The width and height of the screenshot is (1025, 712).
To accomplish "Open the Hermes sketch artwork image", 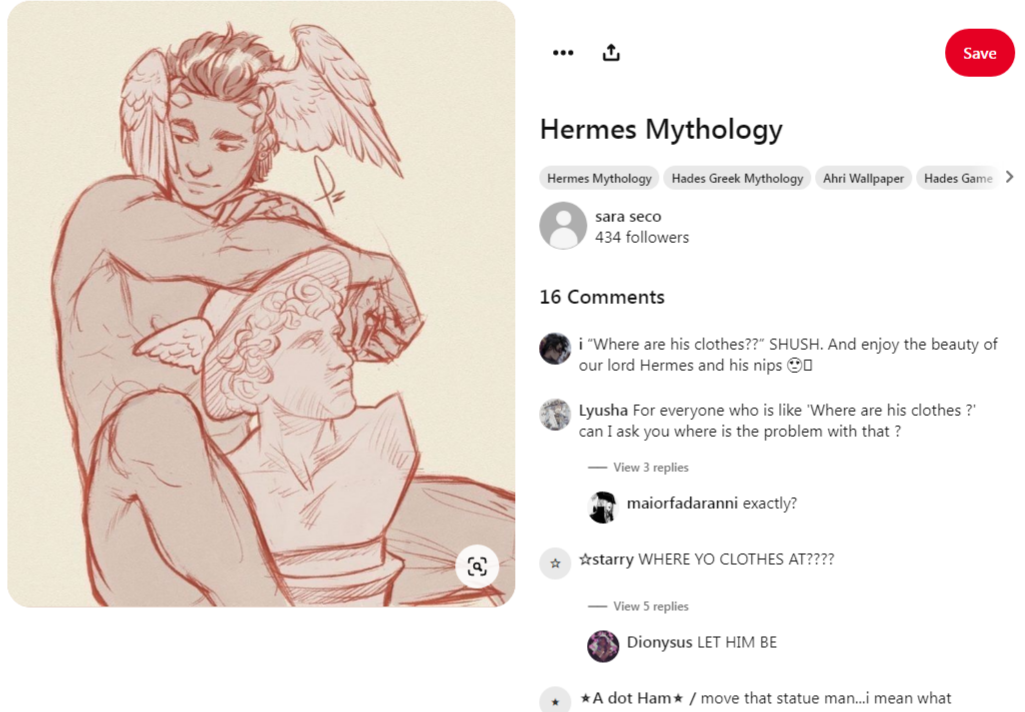I will (x=261, y=304).
